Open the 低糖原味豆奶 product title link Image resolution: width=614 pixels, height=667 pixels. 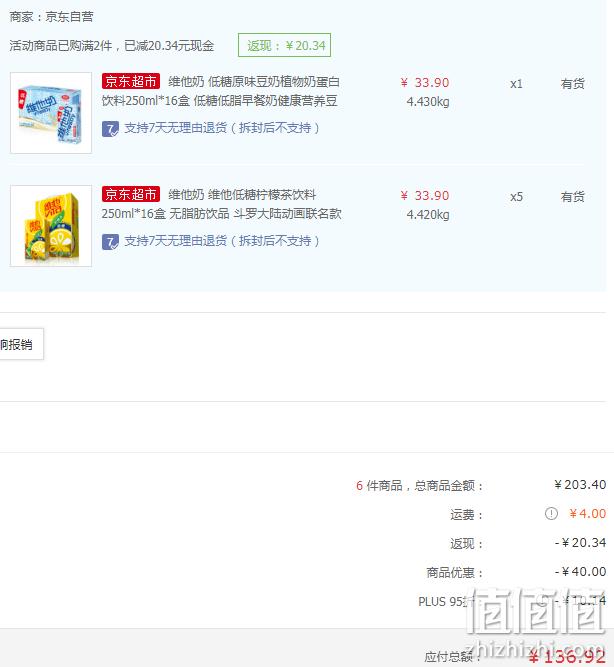220,91
